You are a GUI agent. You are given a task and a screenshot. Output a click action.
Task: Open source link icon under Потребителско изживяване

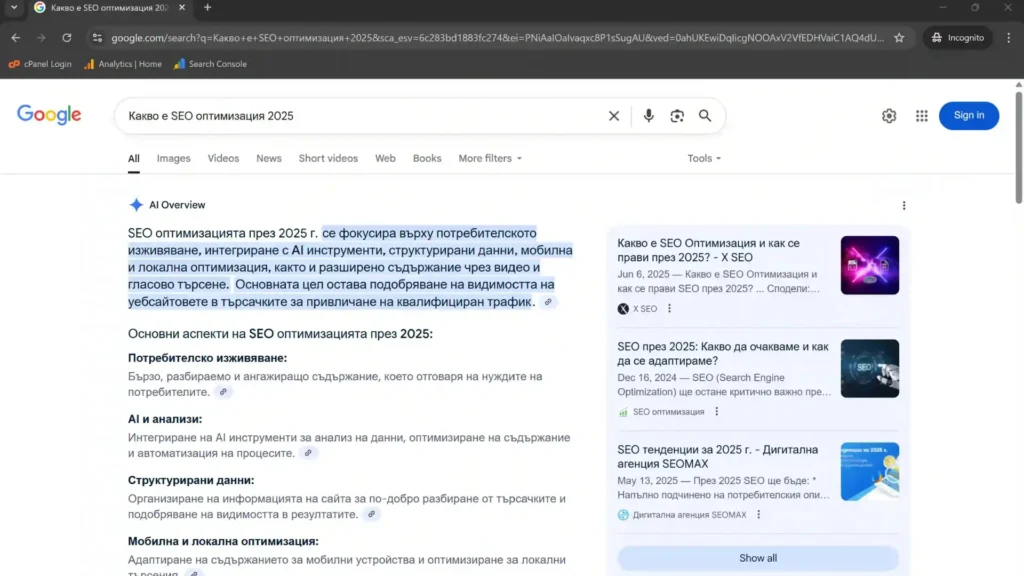[223, 392]
